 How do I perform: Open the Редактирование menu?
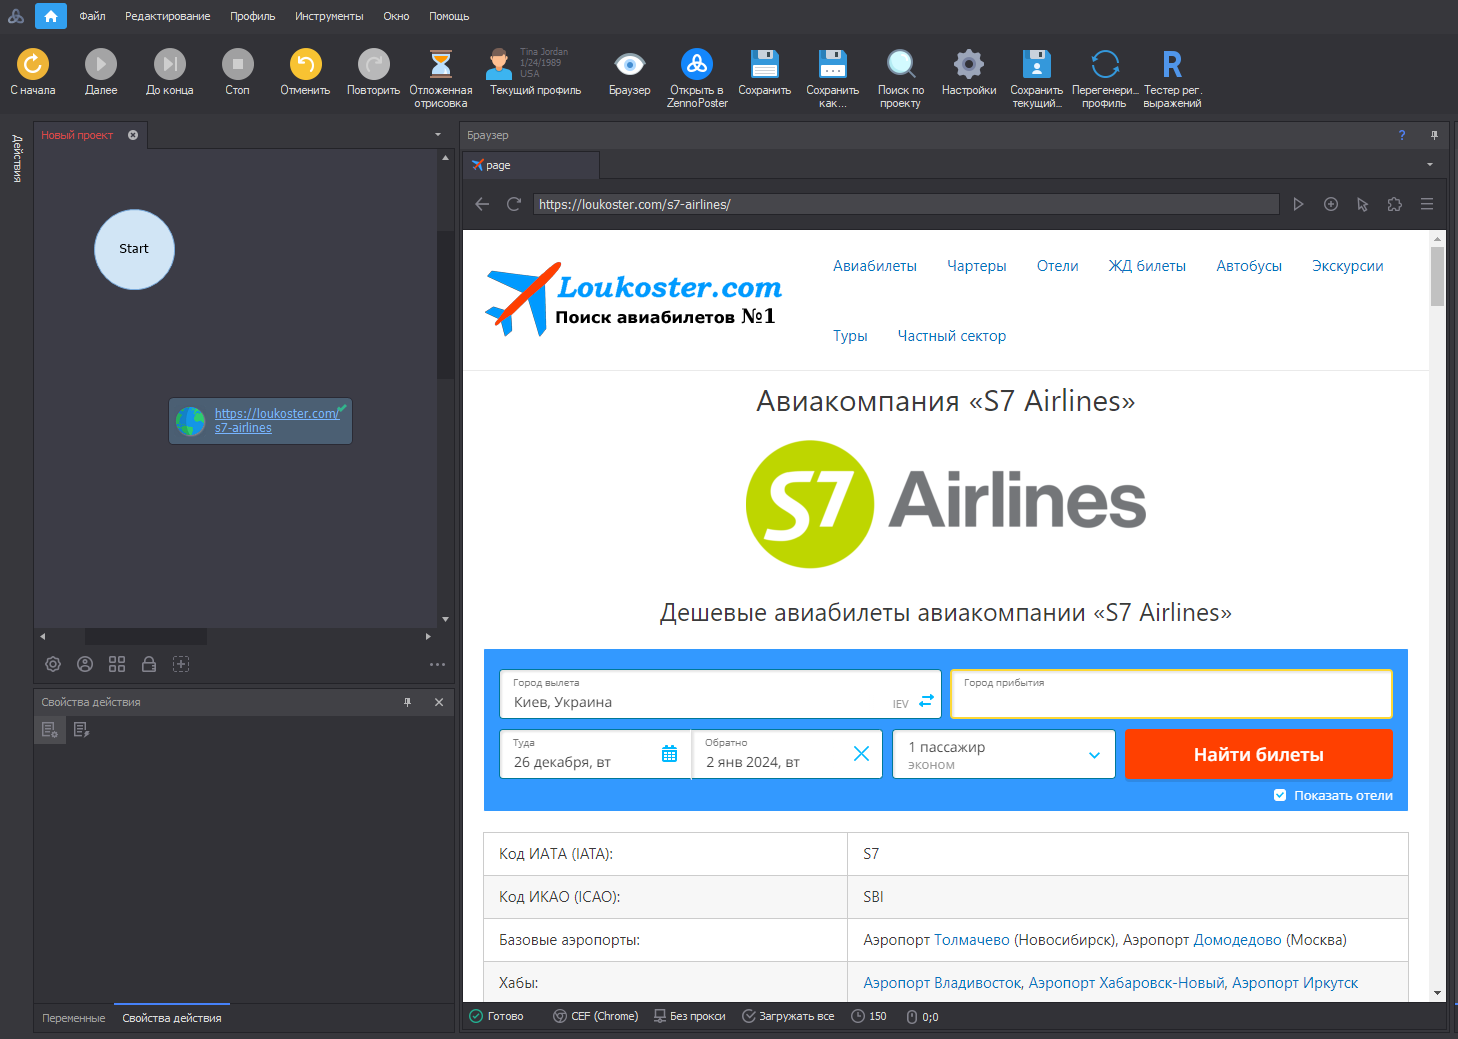[x=167, y=16]
